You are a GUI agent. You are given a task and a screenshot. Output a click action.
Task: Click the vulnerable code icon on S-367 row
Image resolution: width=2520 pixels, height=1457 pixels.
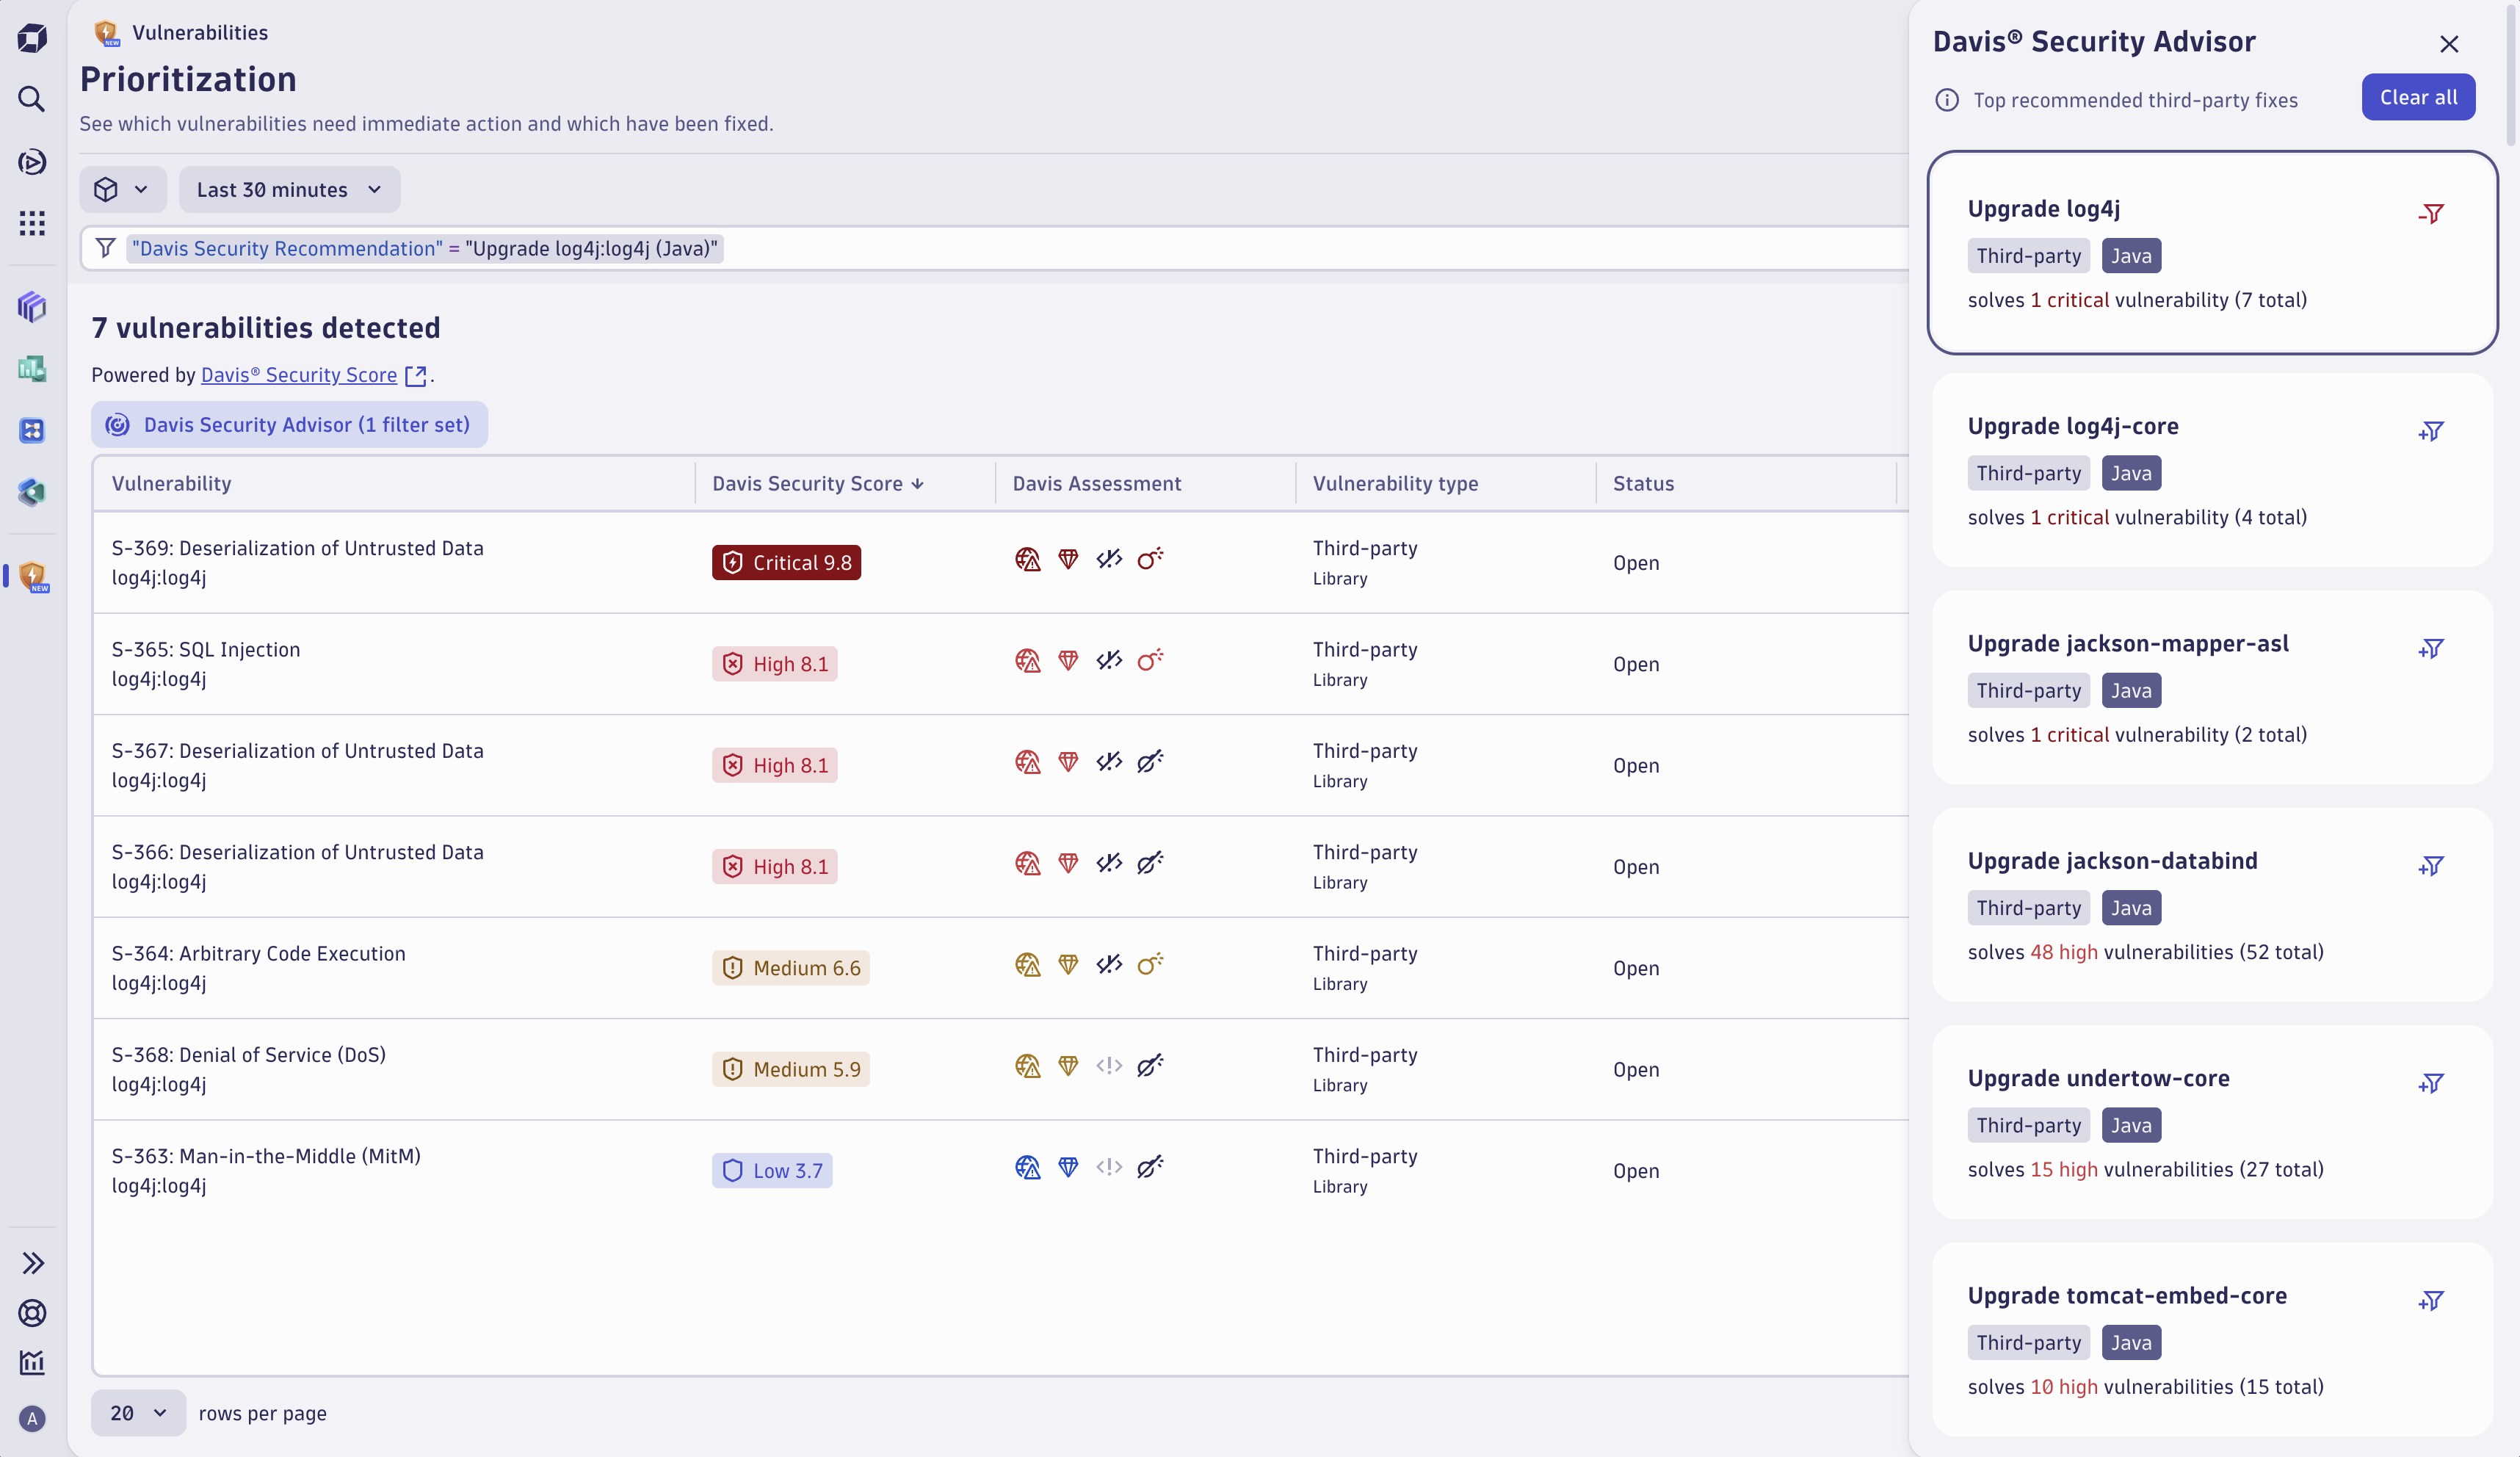pyautogui.click(x=1109, y=762)
